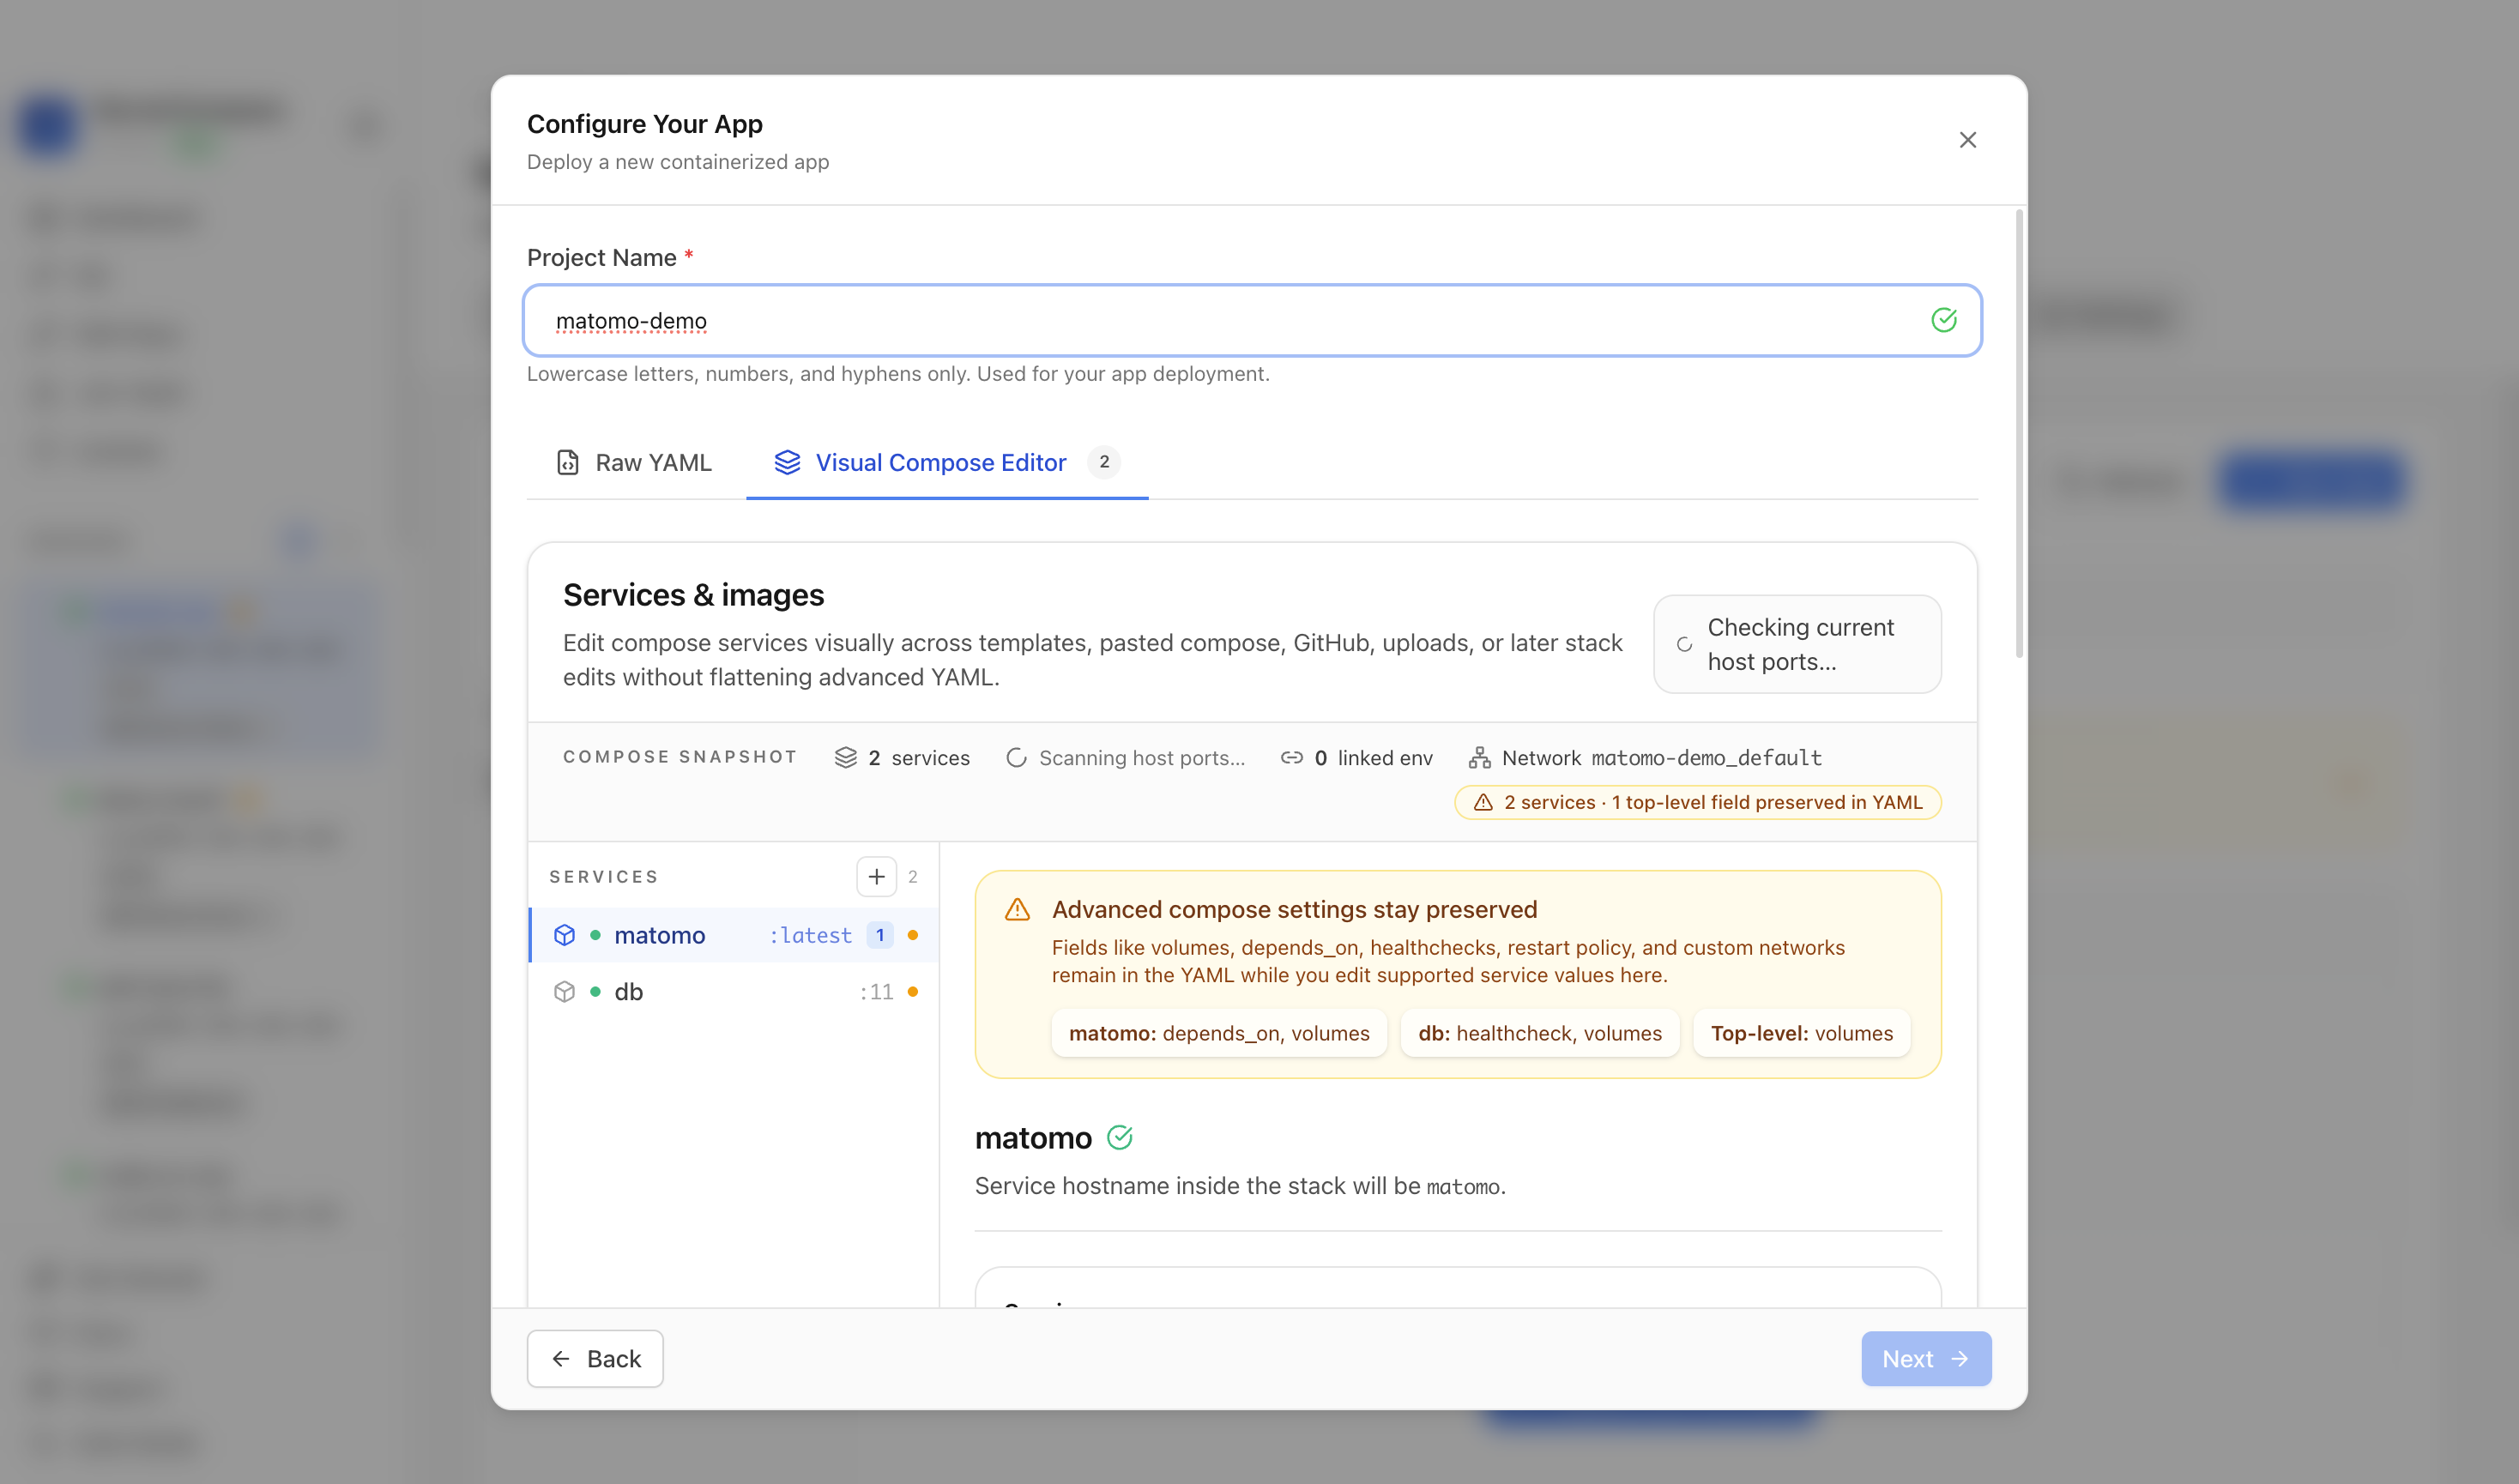
Task: Click the dialog's vertical scrollbar
Action: pyautogui.click(x=2019, y=434)
